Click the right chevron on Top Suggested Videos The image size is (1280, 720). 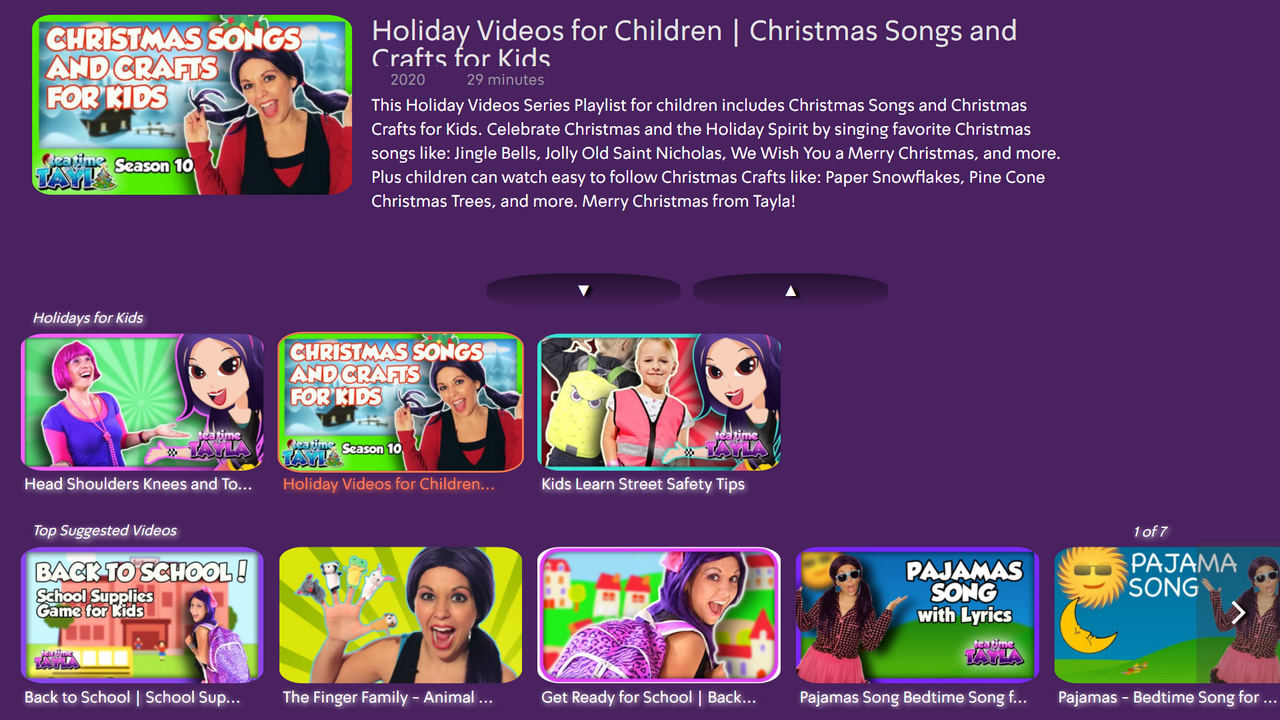1238,612
